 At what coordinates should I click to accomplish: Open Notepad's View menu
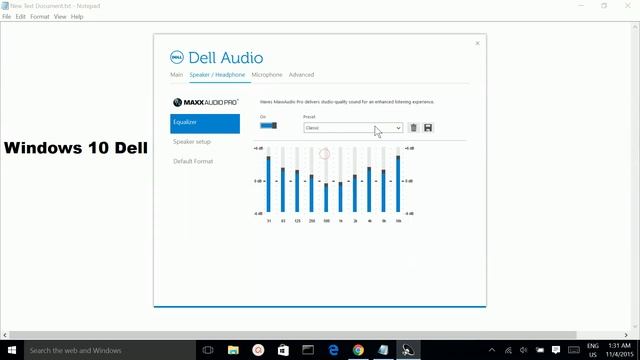[x=60, y=17]
